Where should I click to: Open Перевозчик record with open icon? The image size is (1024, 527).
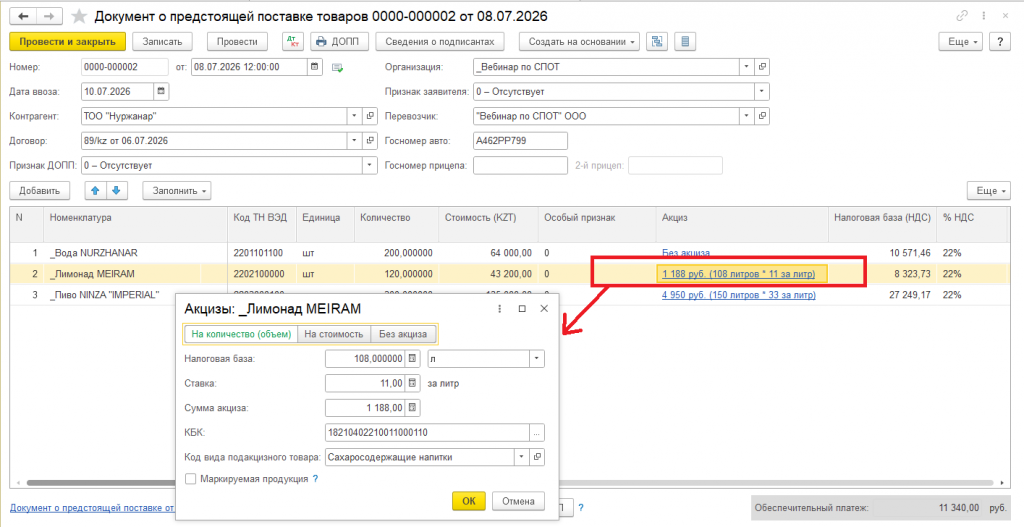click(761, 116)
